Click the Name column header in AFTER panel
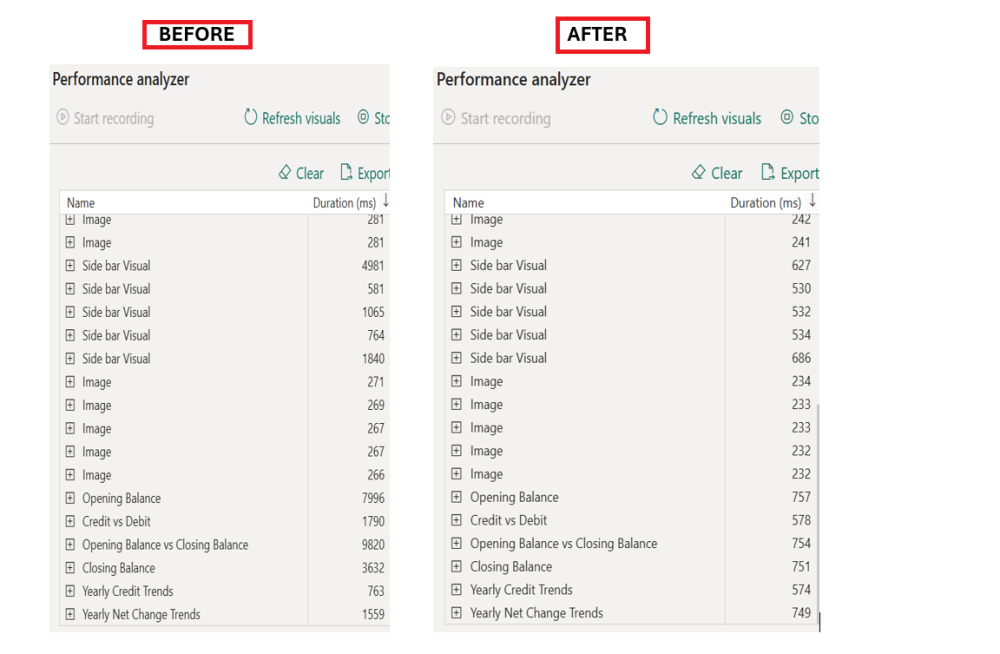This screenshot has height=654, width=1000. click(468, 203)
